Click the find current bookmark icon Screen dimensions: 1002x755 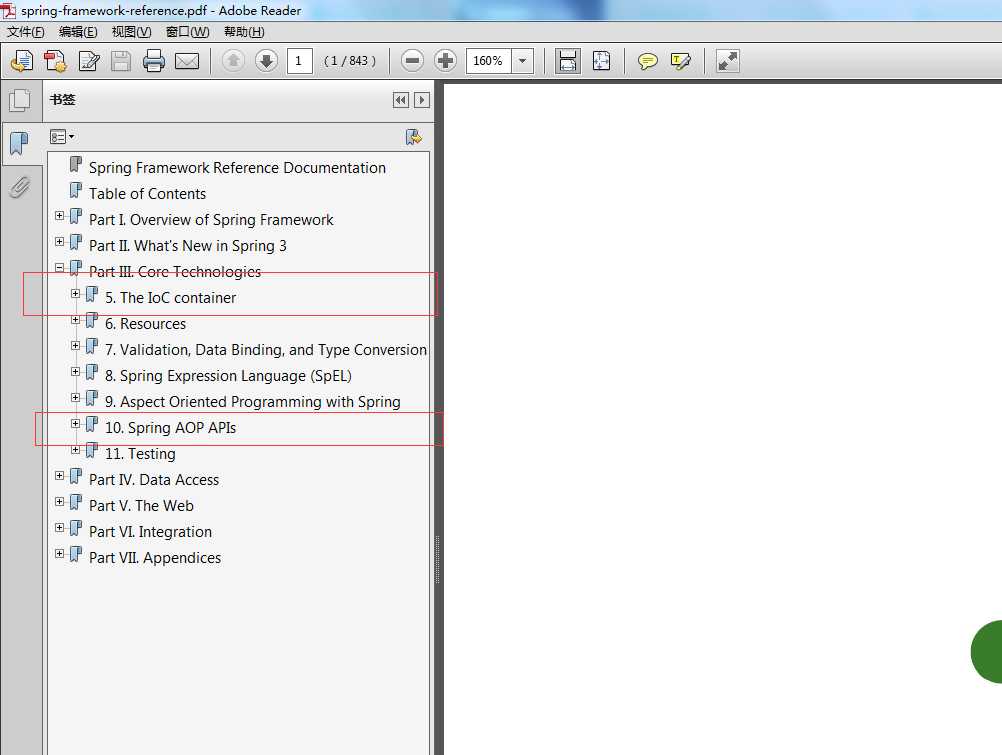(414, 137)
